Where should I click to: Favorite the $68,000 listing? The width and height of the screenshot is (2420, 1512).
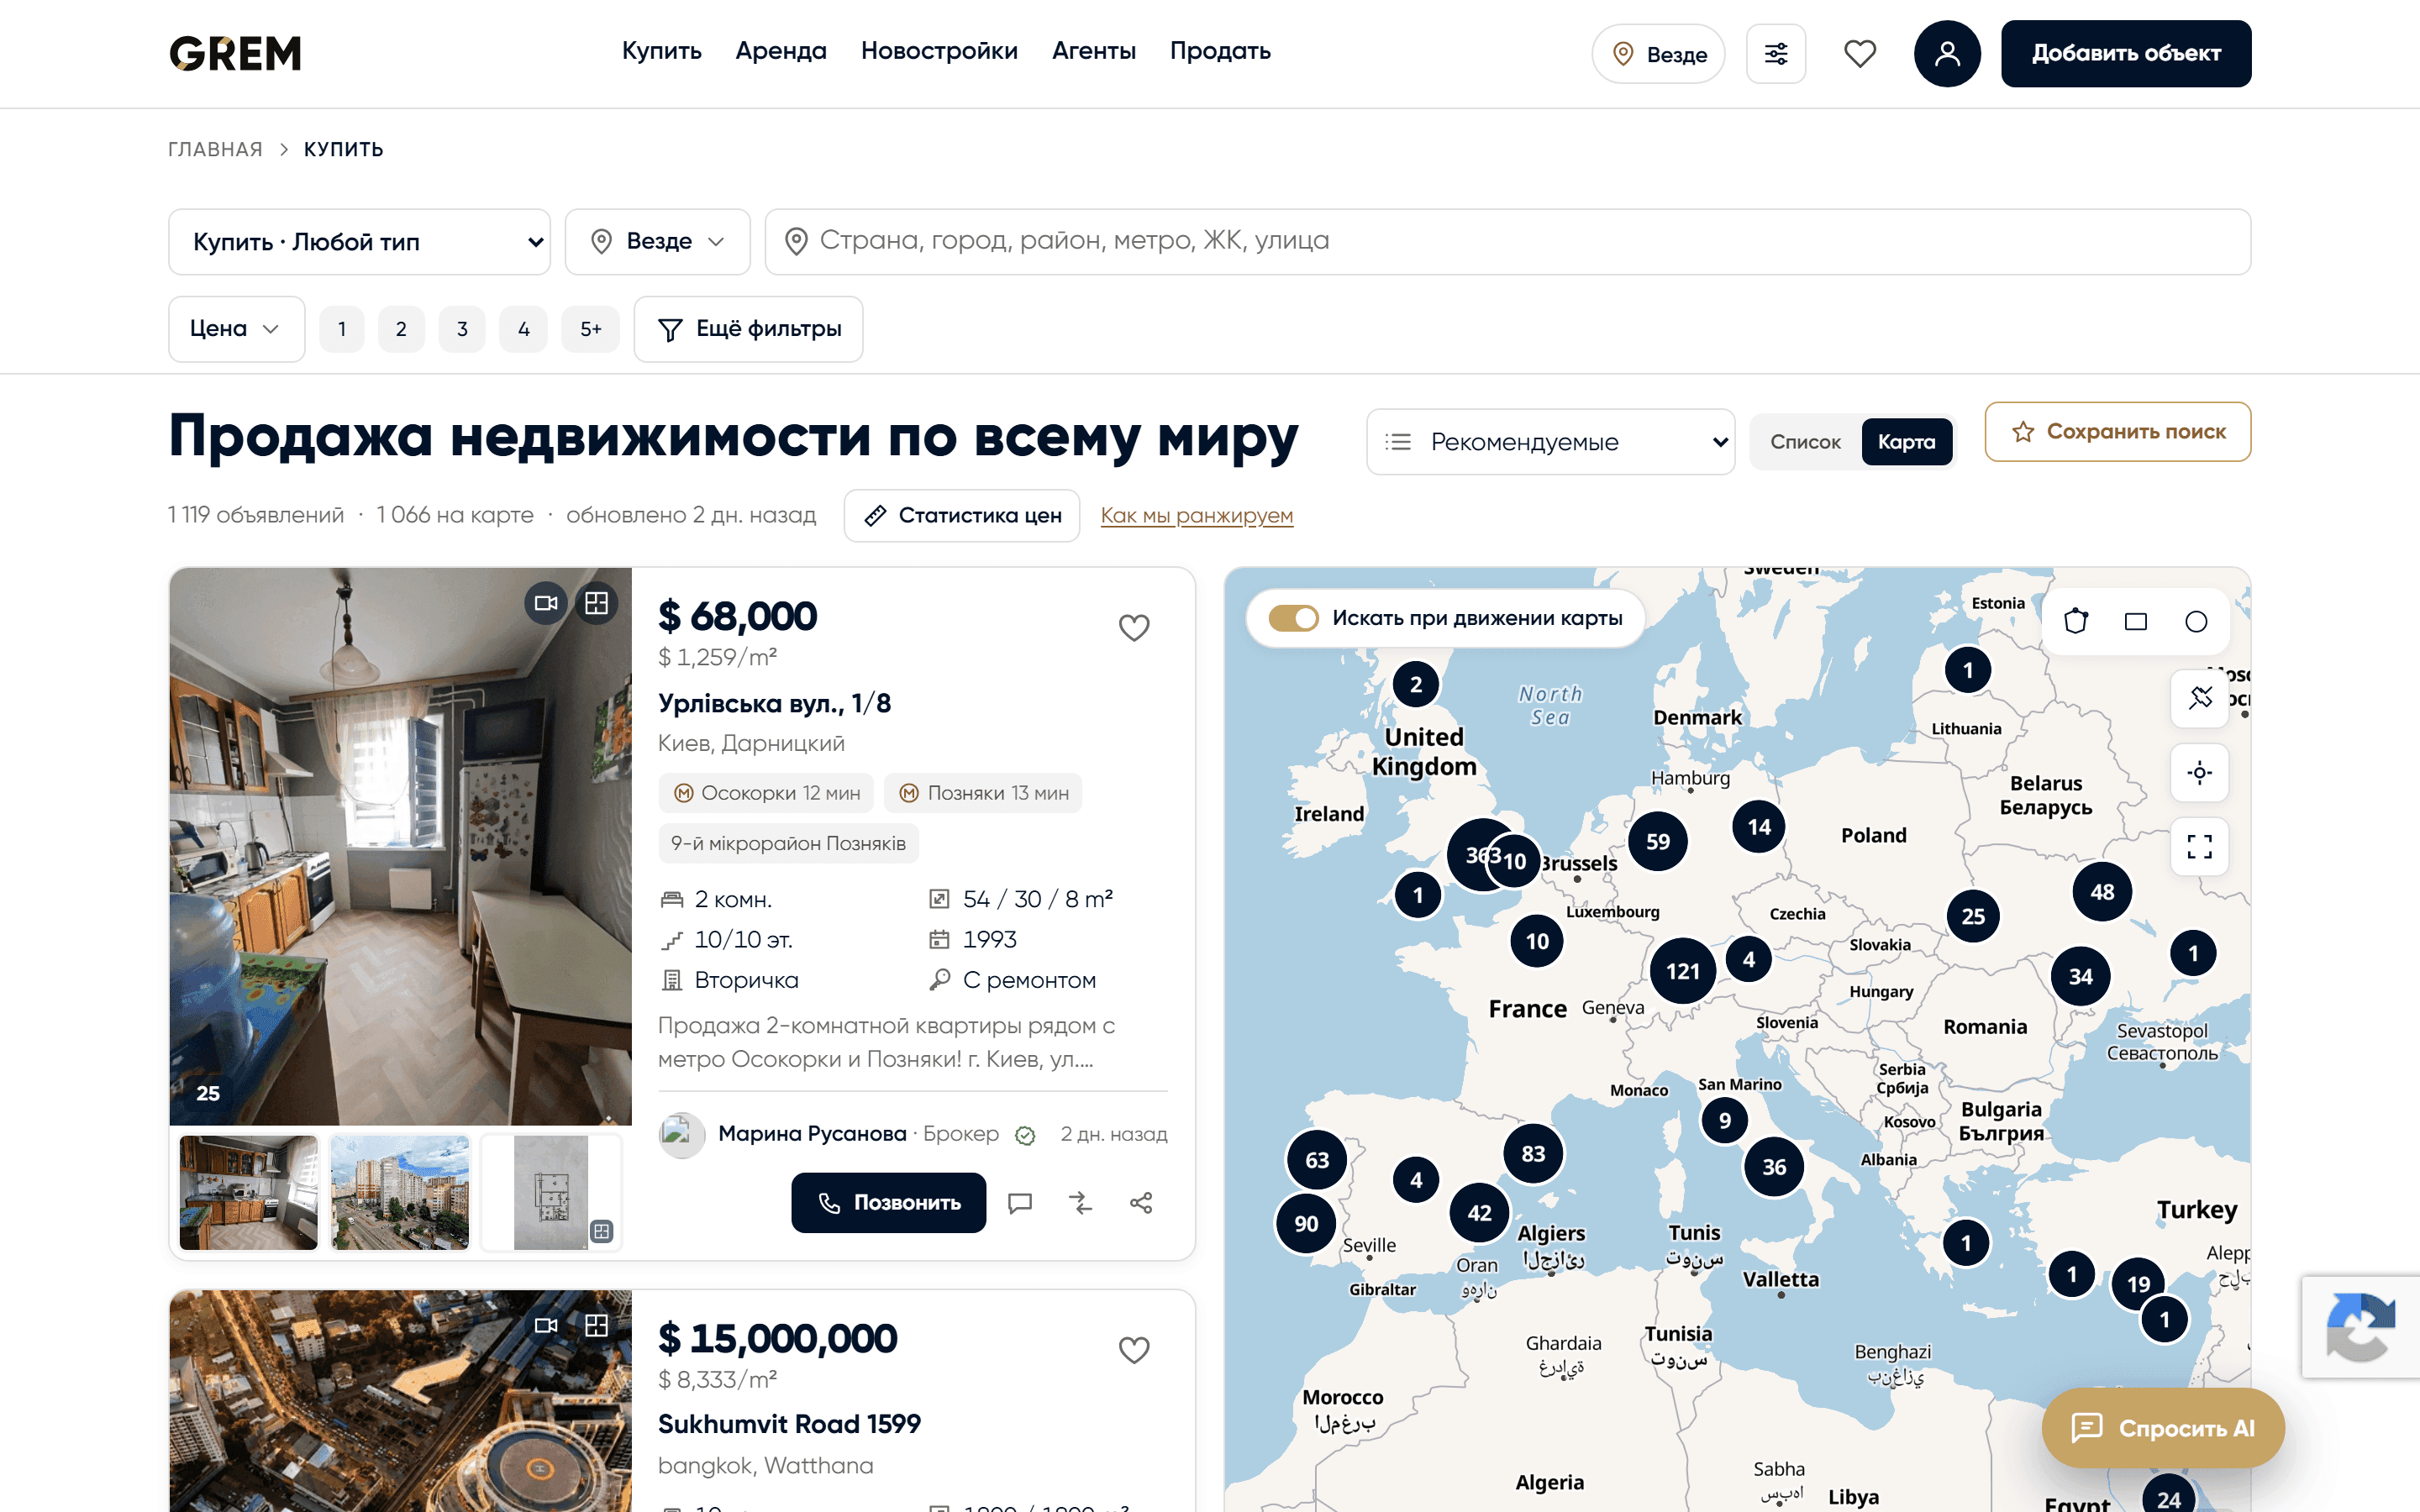[1133, 627]
